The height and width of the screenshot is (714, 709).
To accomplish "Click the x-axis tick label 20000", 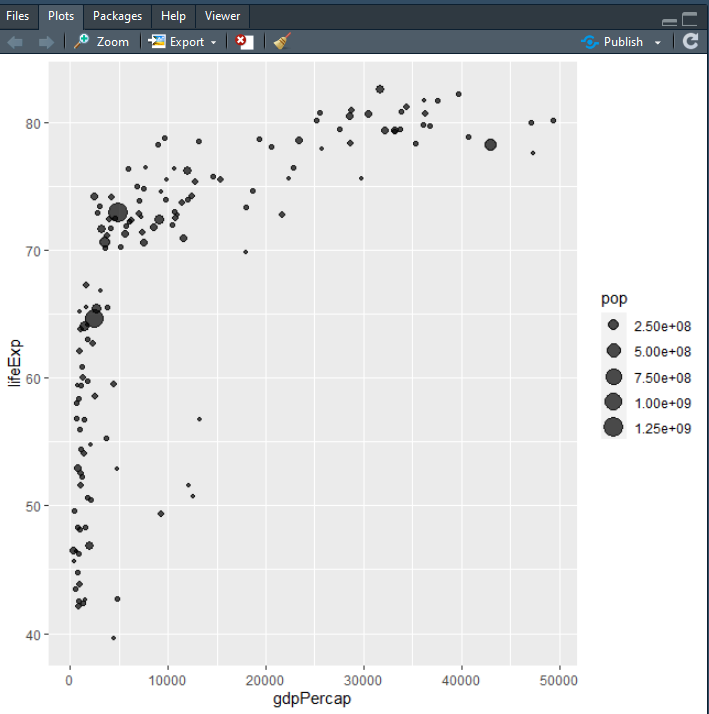I will coord(265,681).
